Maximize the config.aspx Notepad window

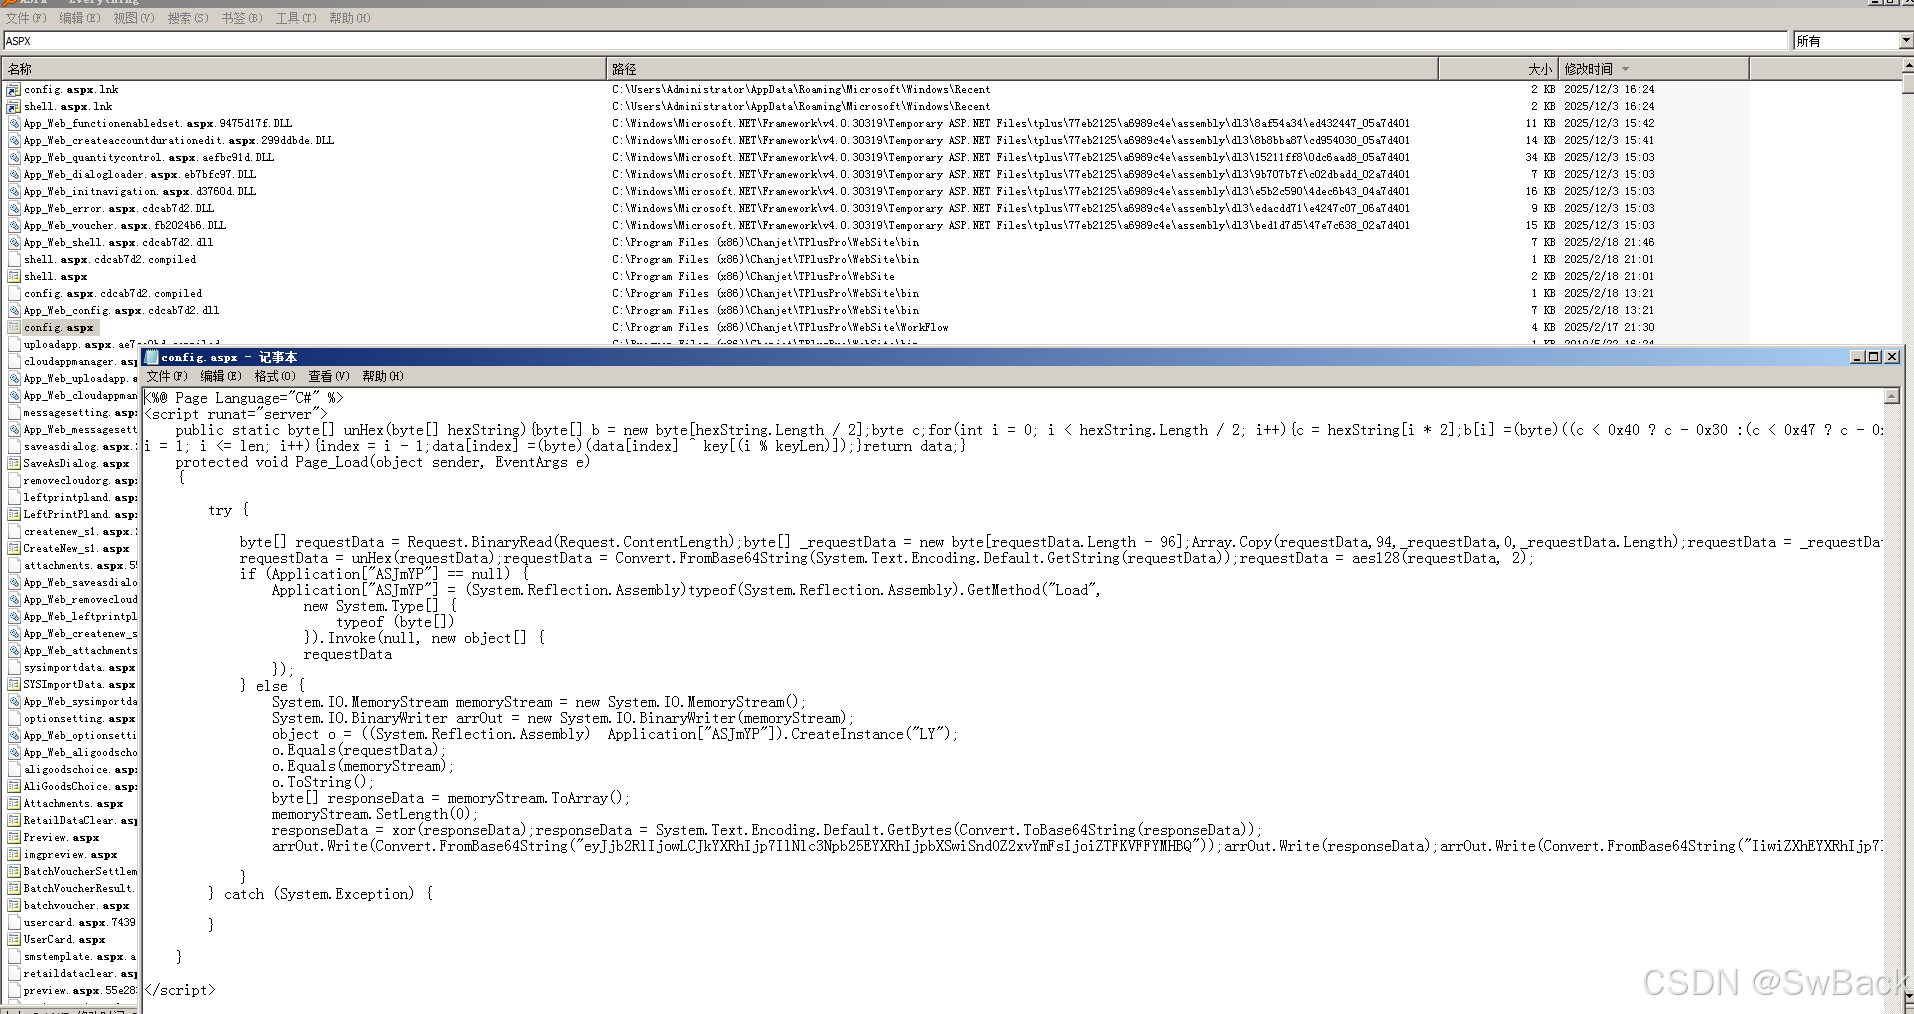(x=1874, y=357)
